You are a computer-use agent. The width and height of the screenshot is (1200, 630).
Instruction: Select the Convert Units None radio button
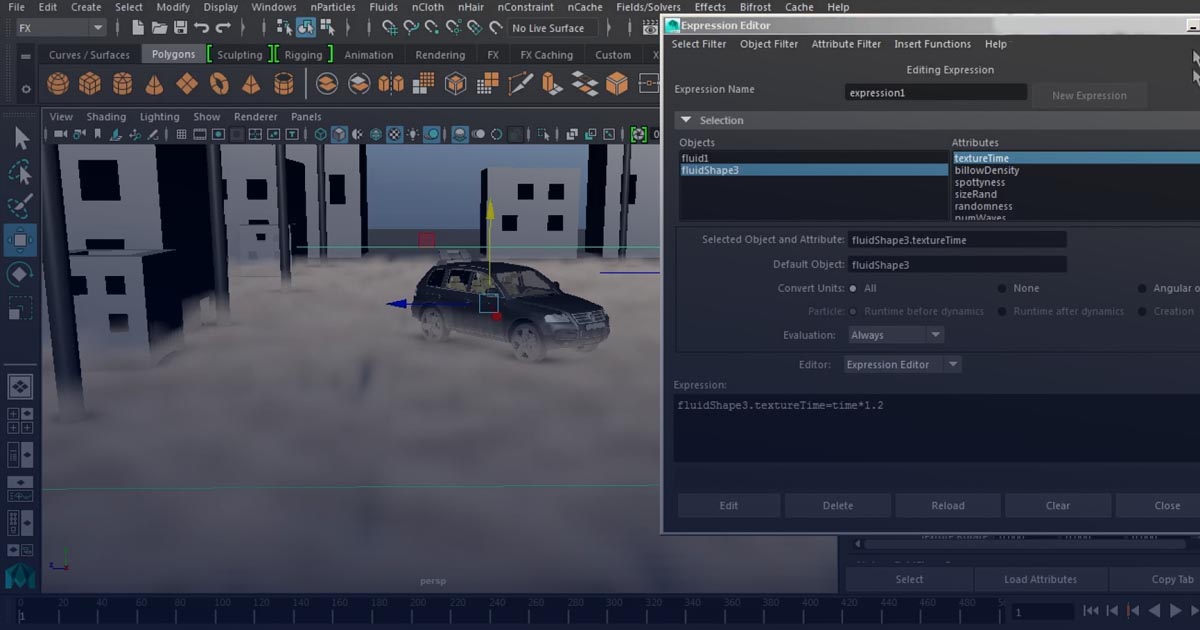(1001, 288)
